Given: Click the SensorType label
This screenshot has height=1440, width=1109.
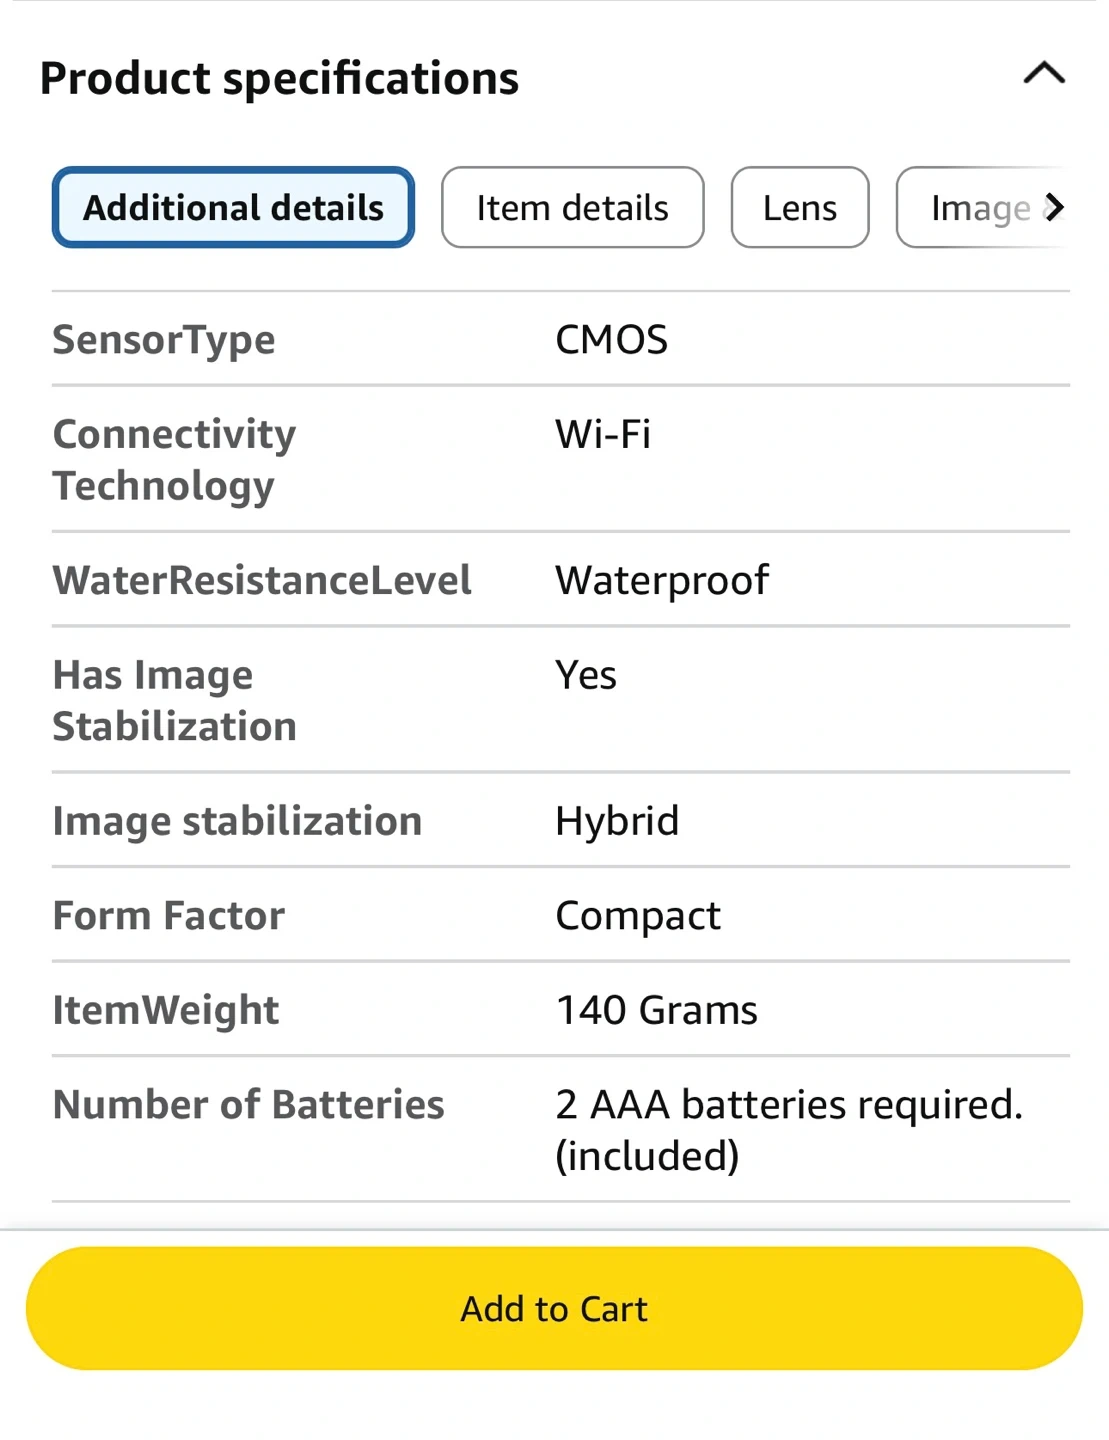Looking at the screenshot, I should click(164, 340).
